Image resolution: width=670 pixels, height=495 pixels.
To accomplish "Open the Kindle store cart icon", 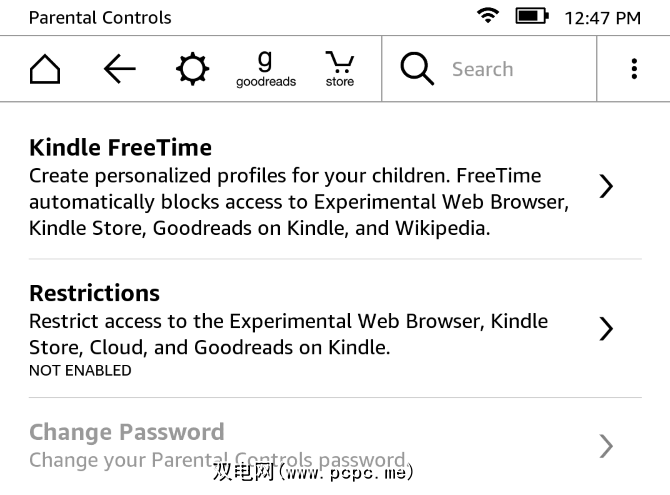I will point(339,69).
